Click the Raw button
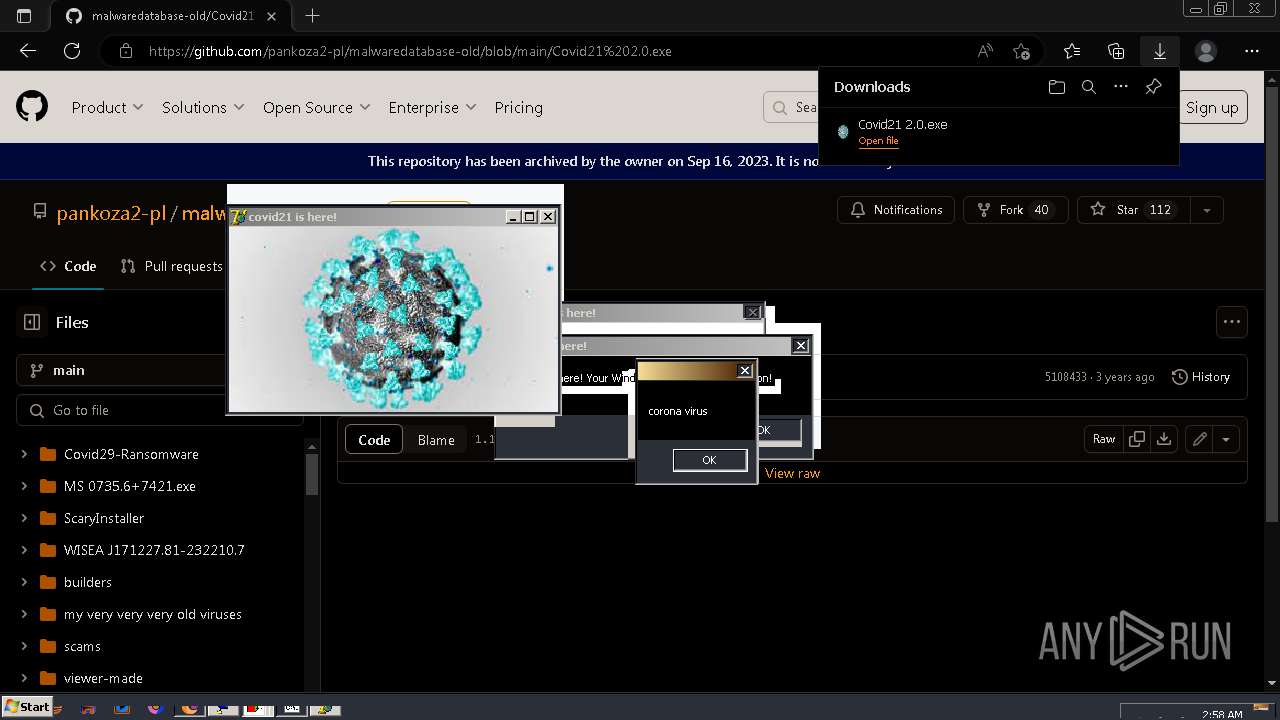Screen dimensions: 1280x720 click(x=1104, y=439)
